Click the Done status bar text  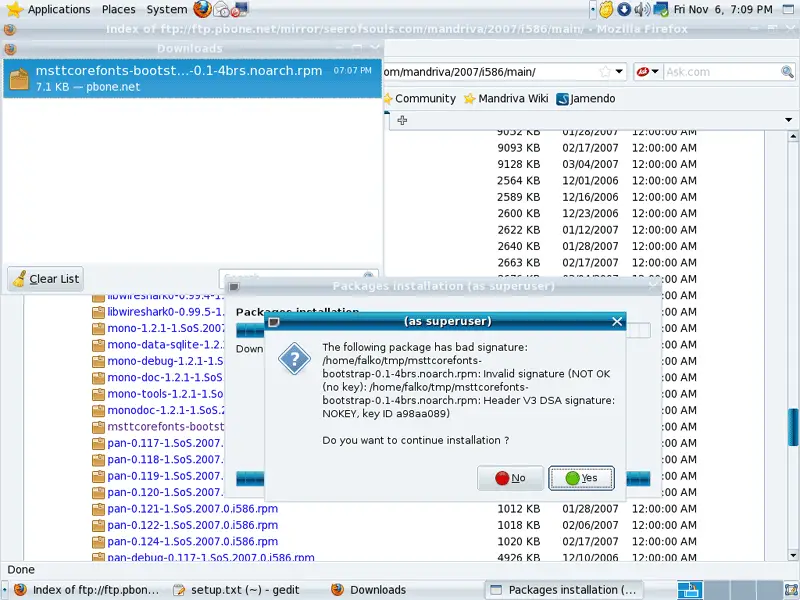pyautogui.click(x=21, y=570)
